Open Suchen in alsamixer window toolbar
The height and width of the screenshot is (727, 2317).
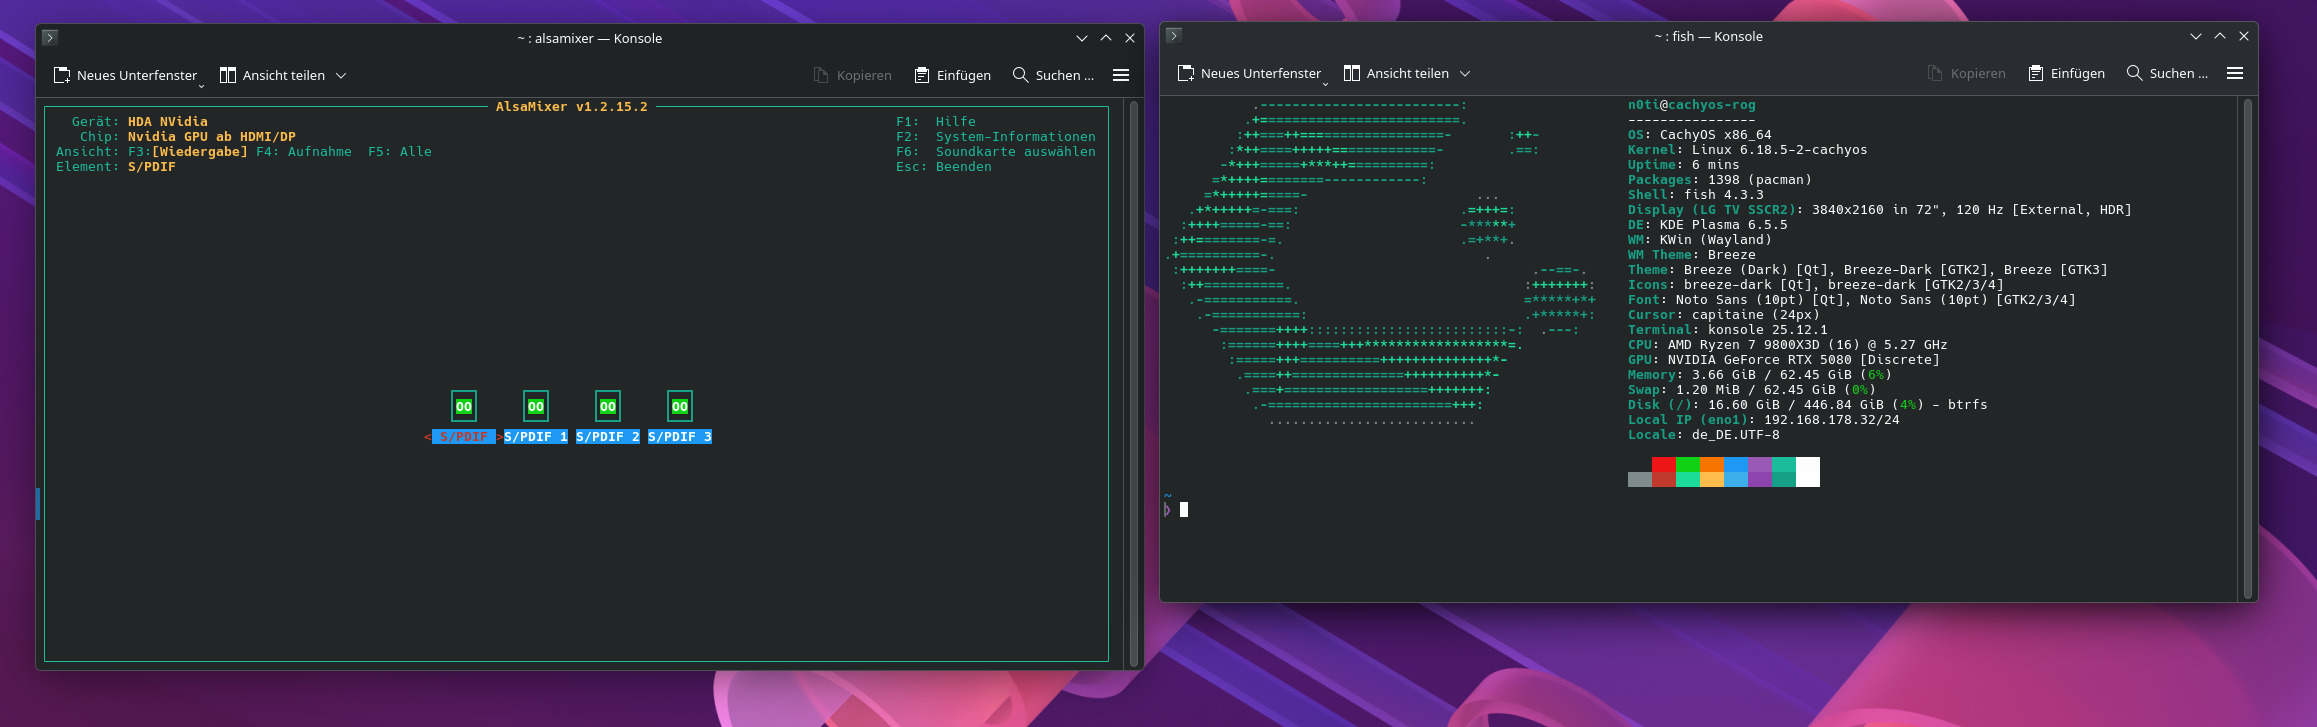[1053, 75]
